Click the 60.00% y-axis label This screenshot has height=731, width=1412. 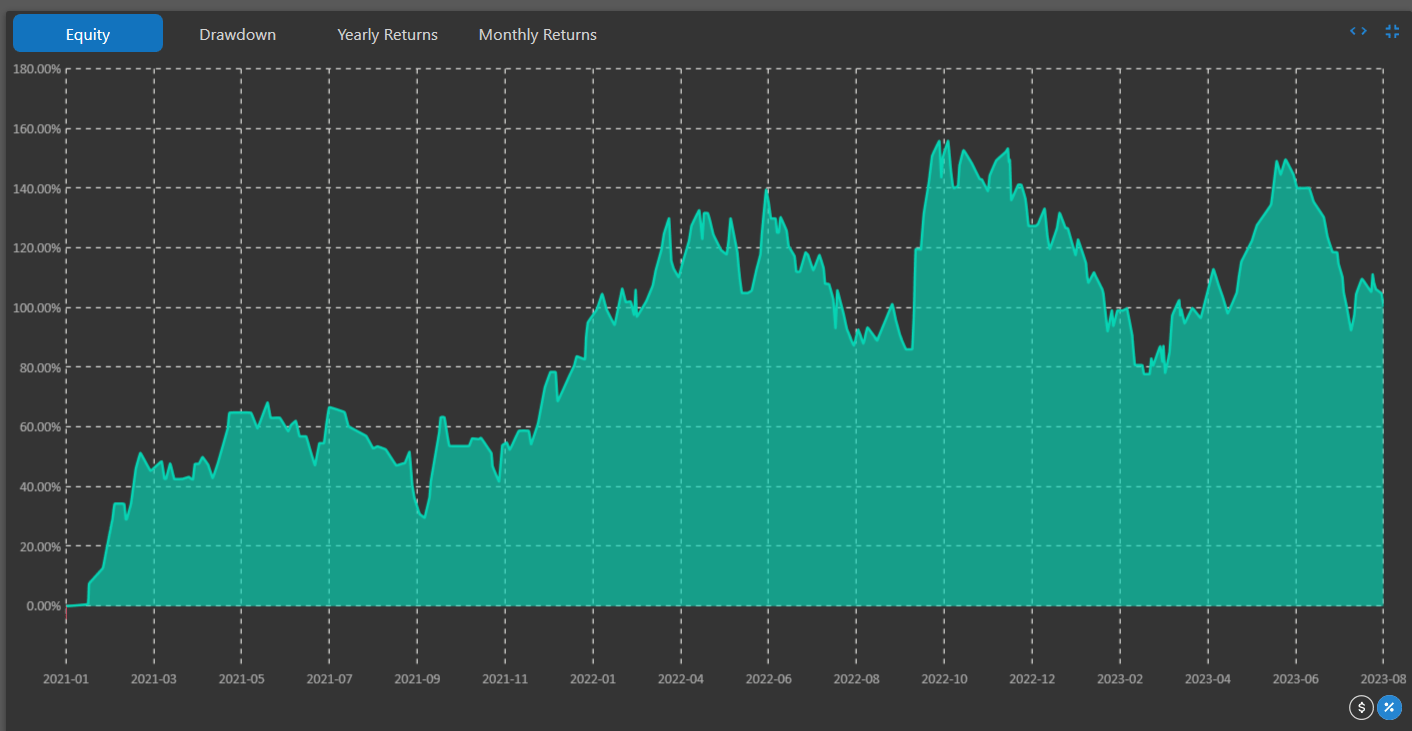(39, 427)
